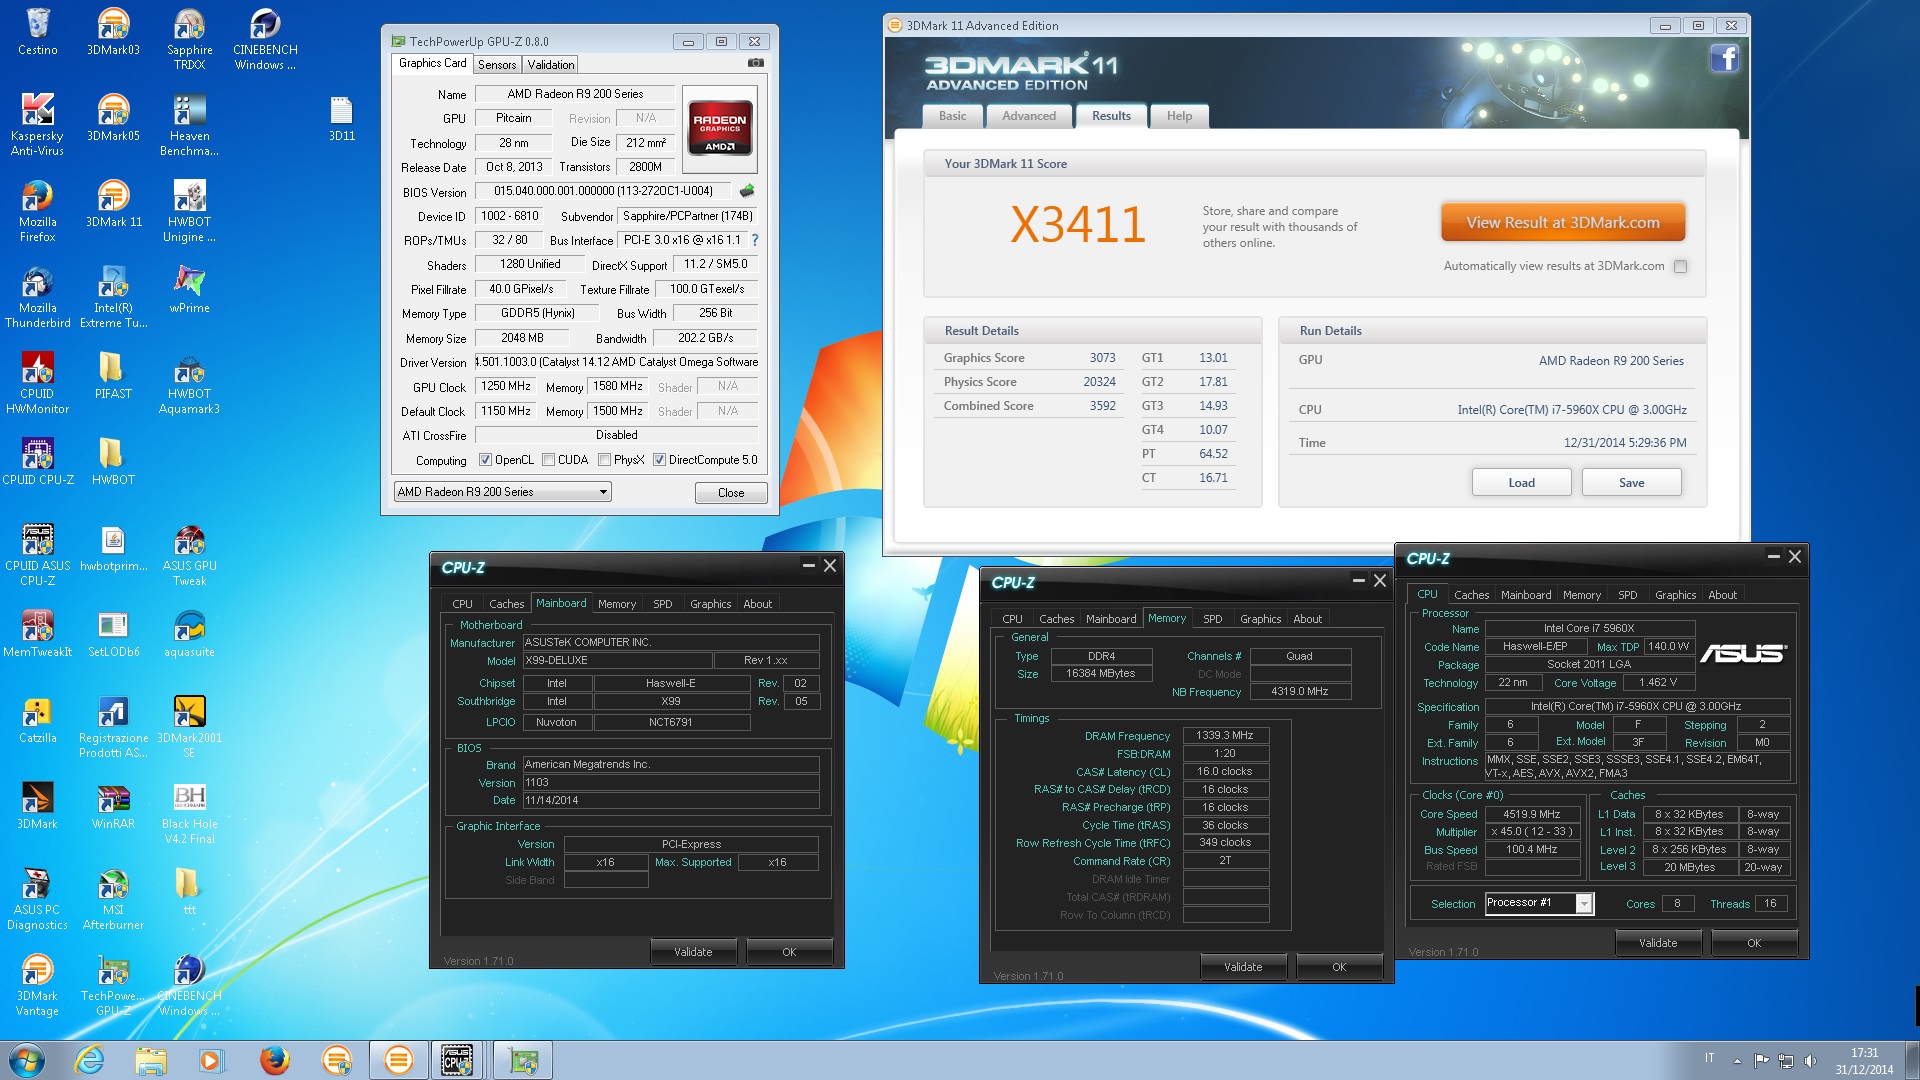
Task: Open the HWBOT Unigine shortcut
Action: tap(189, 211)
